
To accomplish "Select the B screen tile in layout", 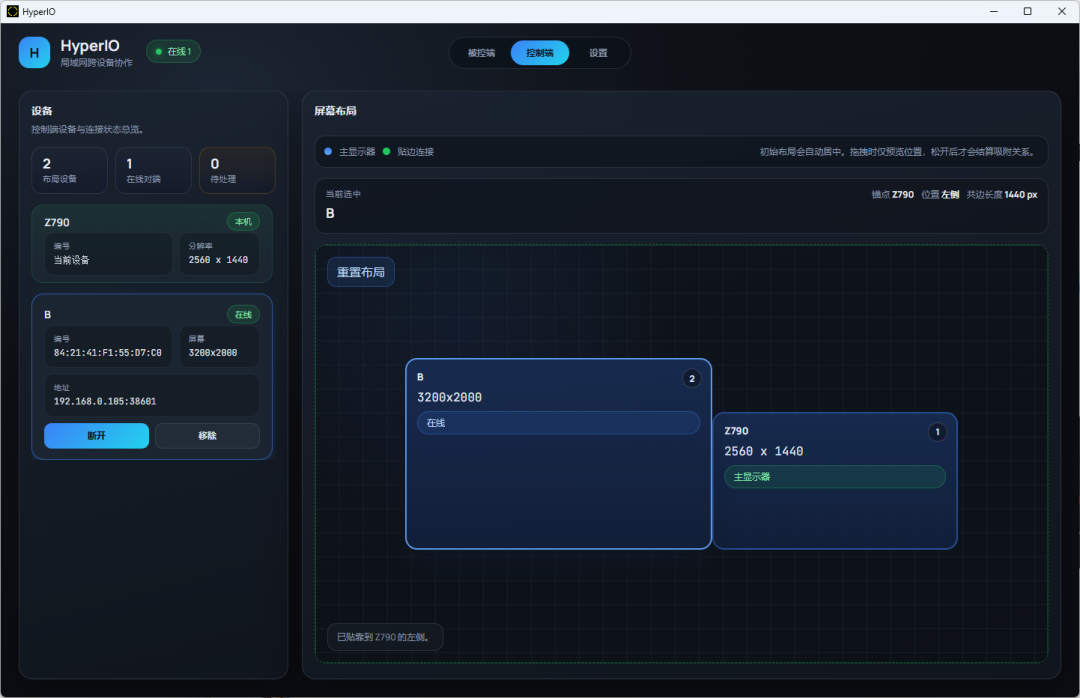I will [558, 490].
